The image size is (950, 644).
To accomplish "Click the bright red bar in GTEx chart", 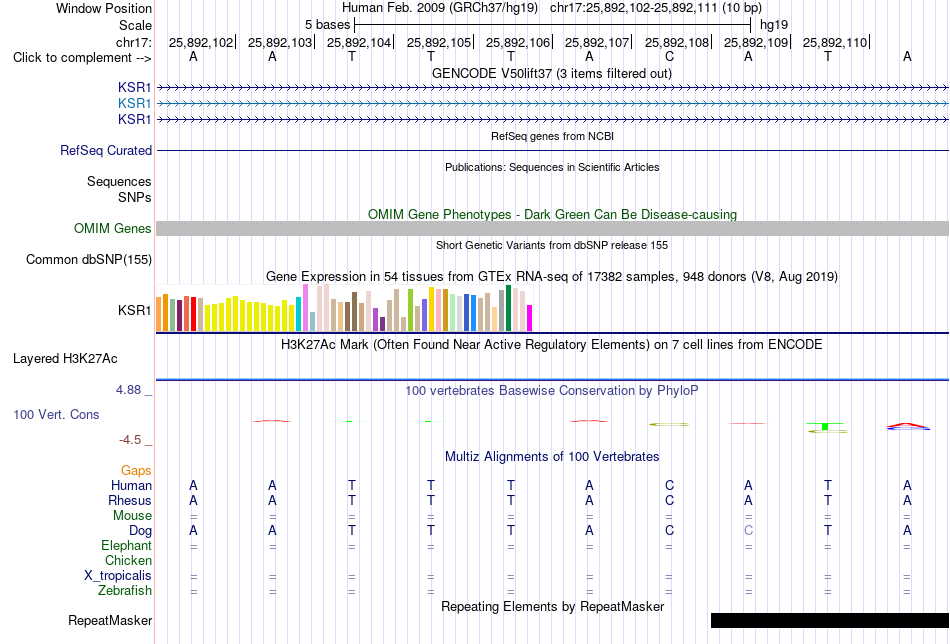I will click(x=193, y=314).
